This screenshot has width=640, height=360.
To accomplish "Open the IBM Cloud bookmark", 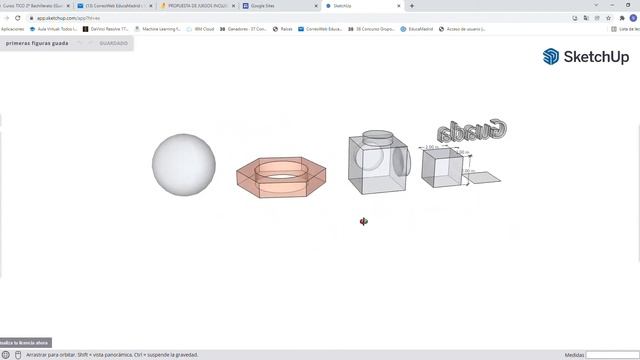I will click(x=200, y=29).
